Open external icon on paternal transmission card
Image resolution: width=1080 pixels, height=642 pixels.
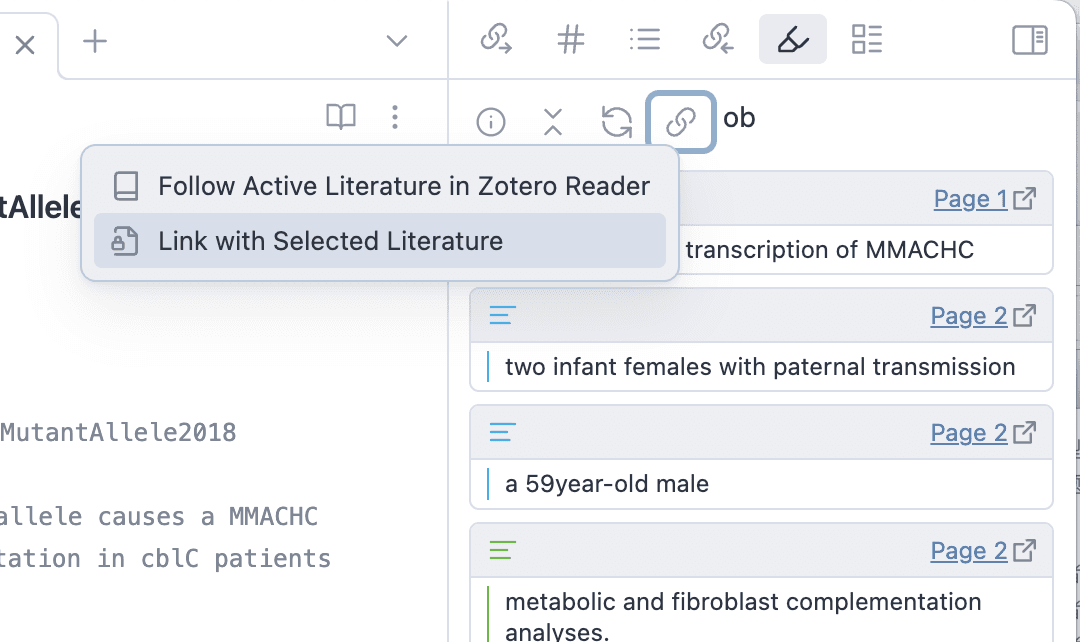click(x=1024, y=316)
